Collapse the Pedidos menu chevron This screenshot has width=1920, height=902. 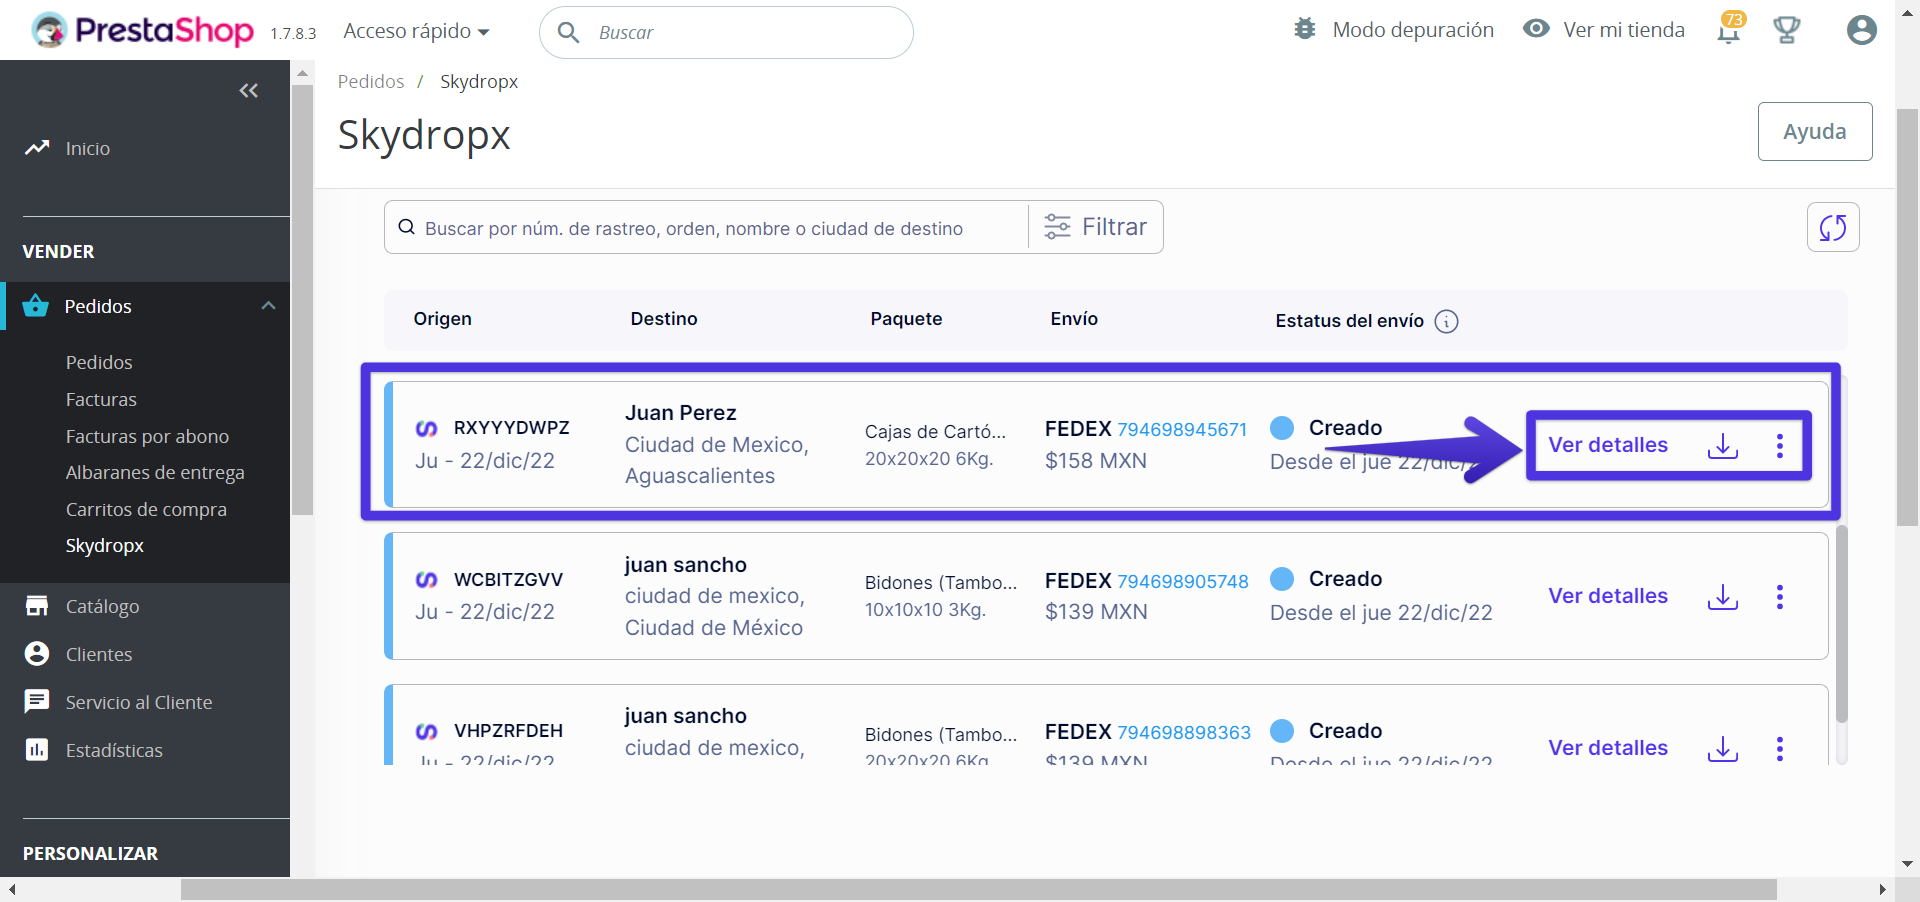click(x=268, y=306)
